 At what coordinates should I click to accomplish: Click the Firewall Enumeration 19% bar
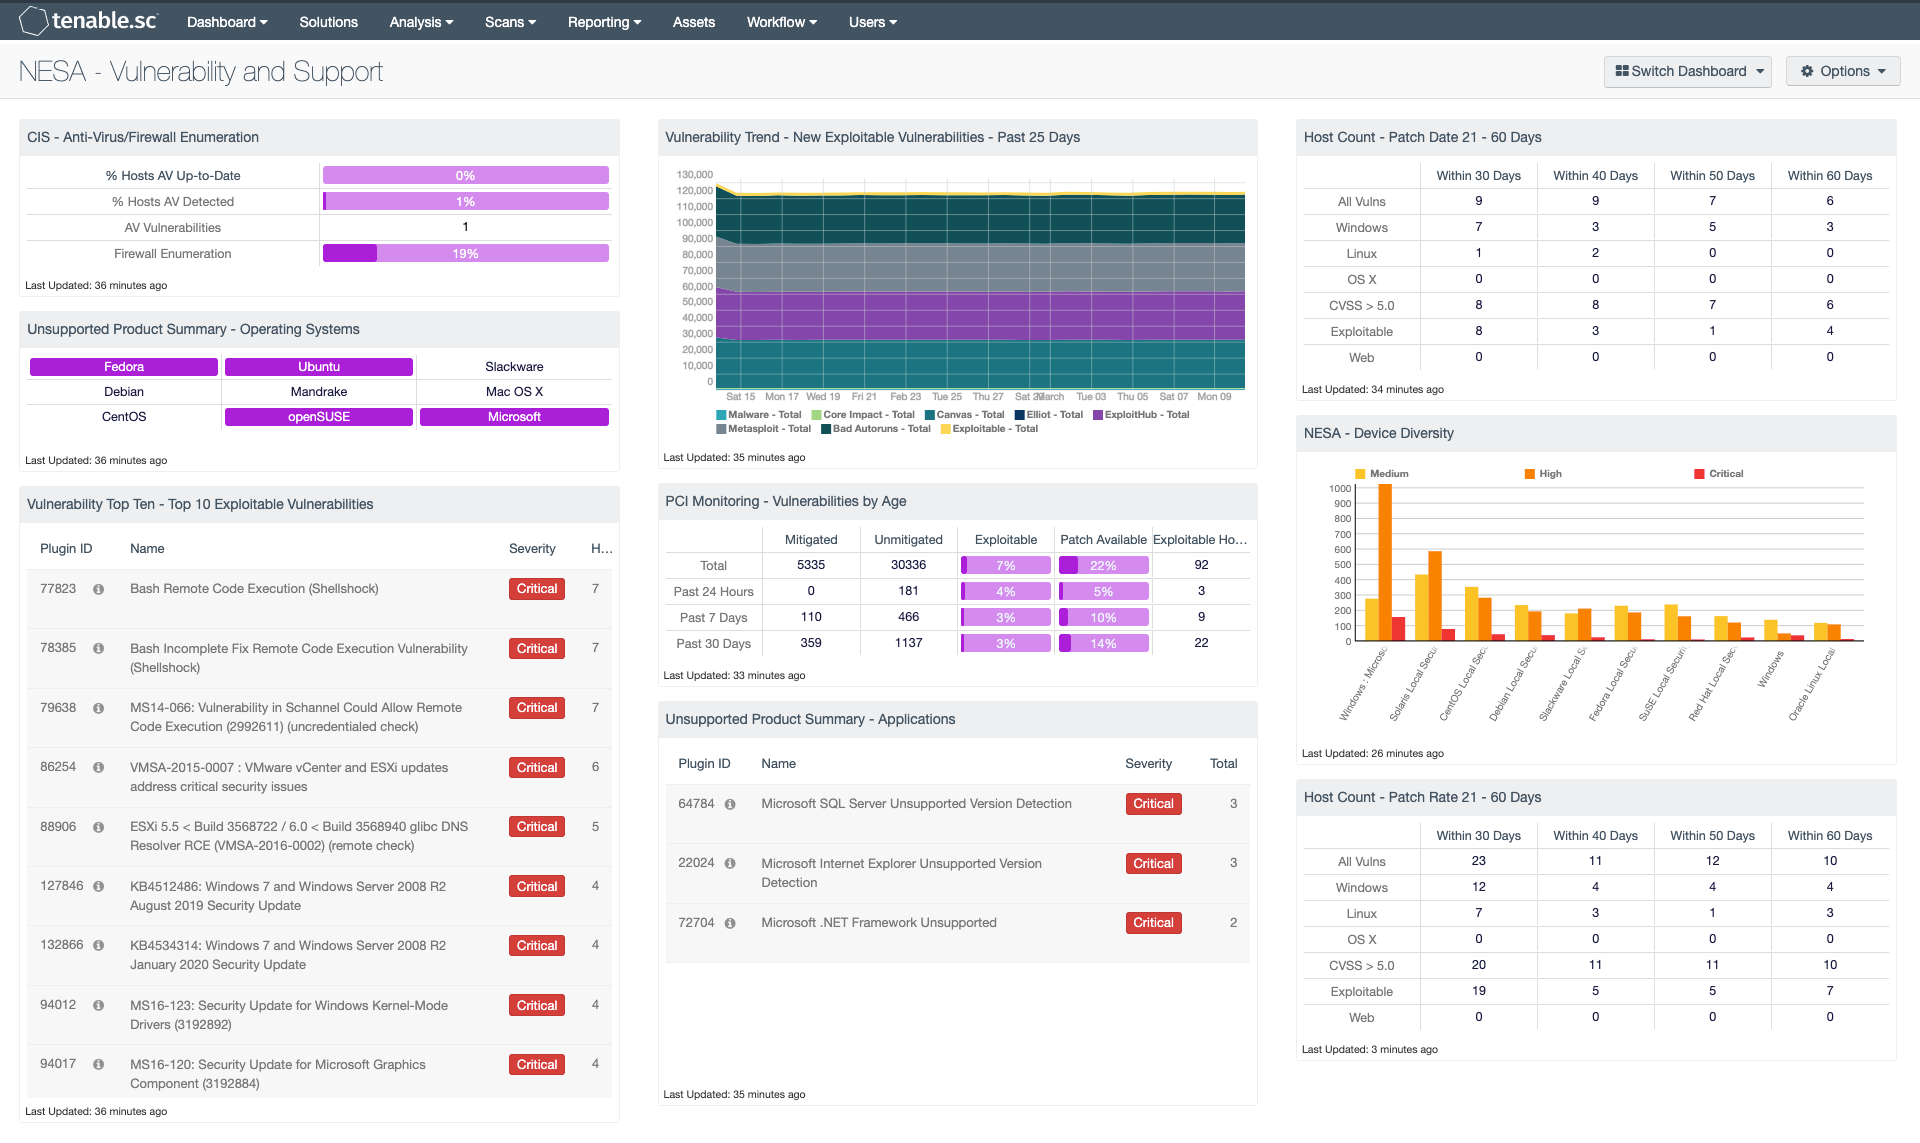(466, 254)
